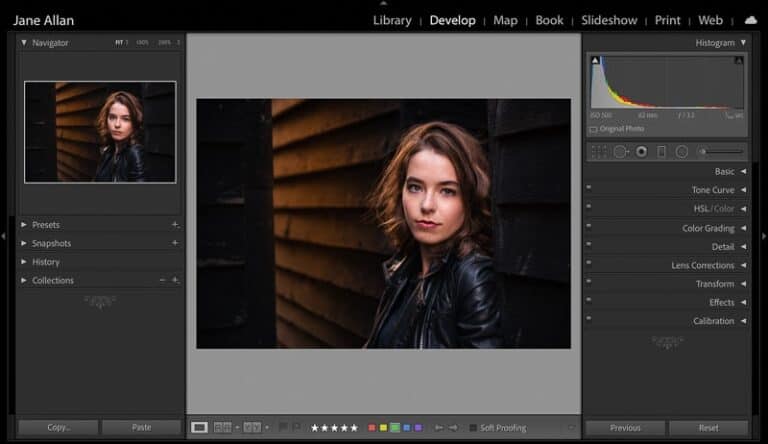Select the Crop Overlay tool
This screenshot has width=768, height=444.
tap(599, 152)
